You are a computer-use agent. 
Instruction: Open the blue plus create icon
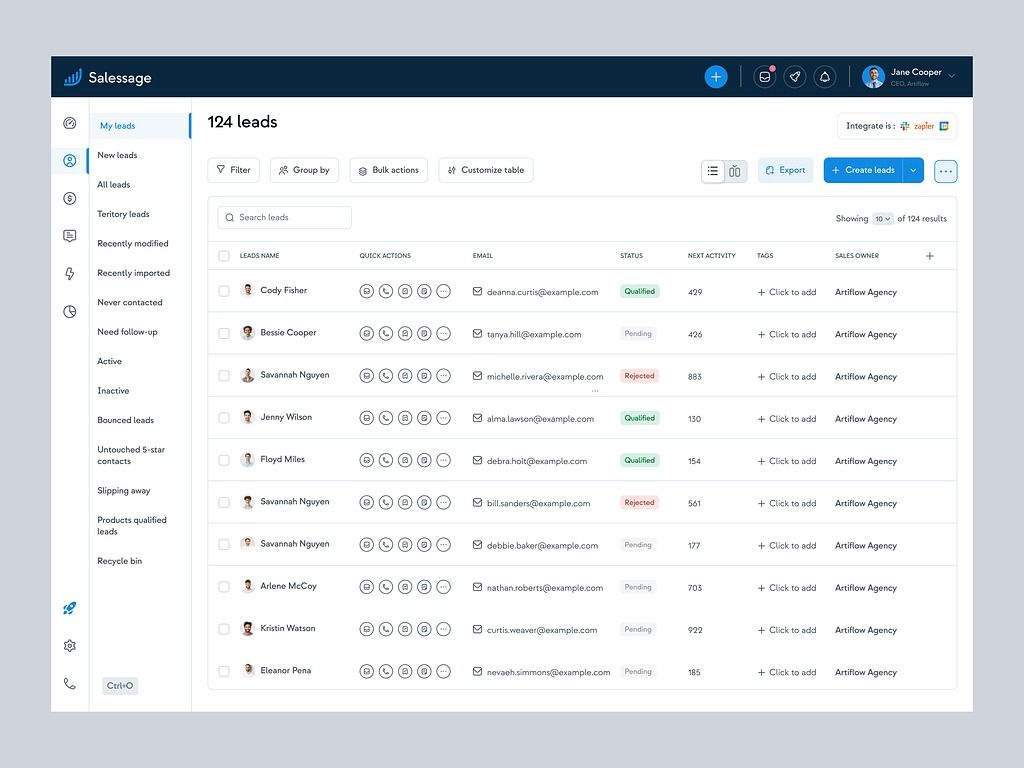[x=716, y=76]
